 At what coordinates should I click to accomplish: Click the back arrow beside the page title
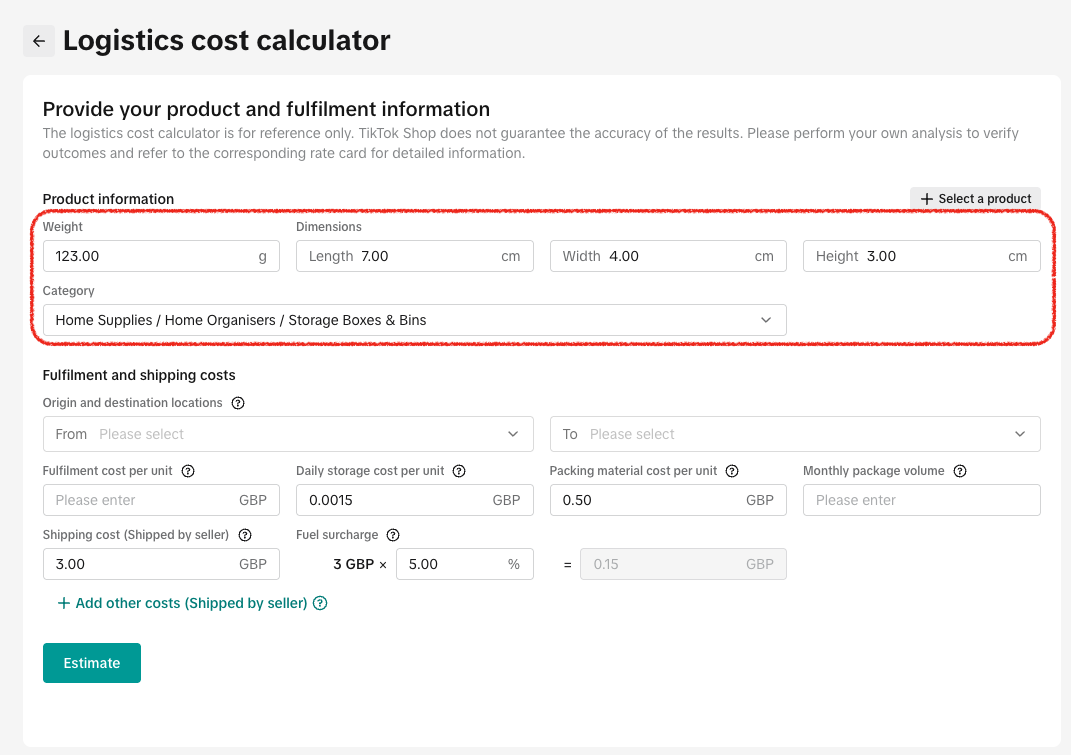click(39, 41)
